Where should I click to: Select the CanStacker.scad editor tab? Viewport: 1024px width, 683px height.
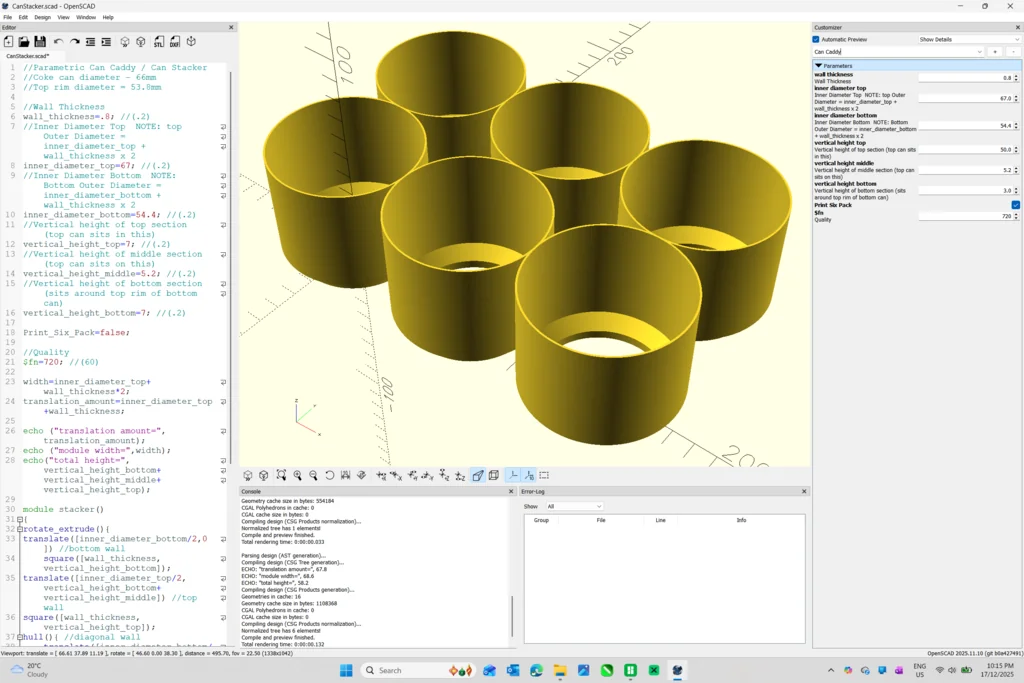coord(28,56)
